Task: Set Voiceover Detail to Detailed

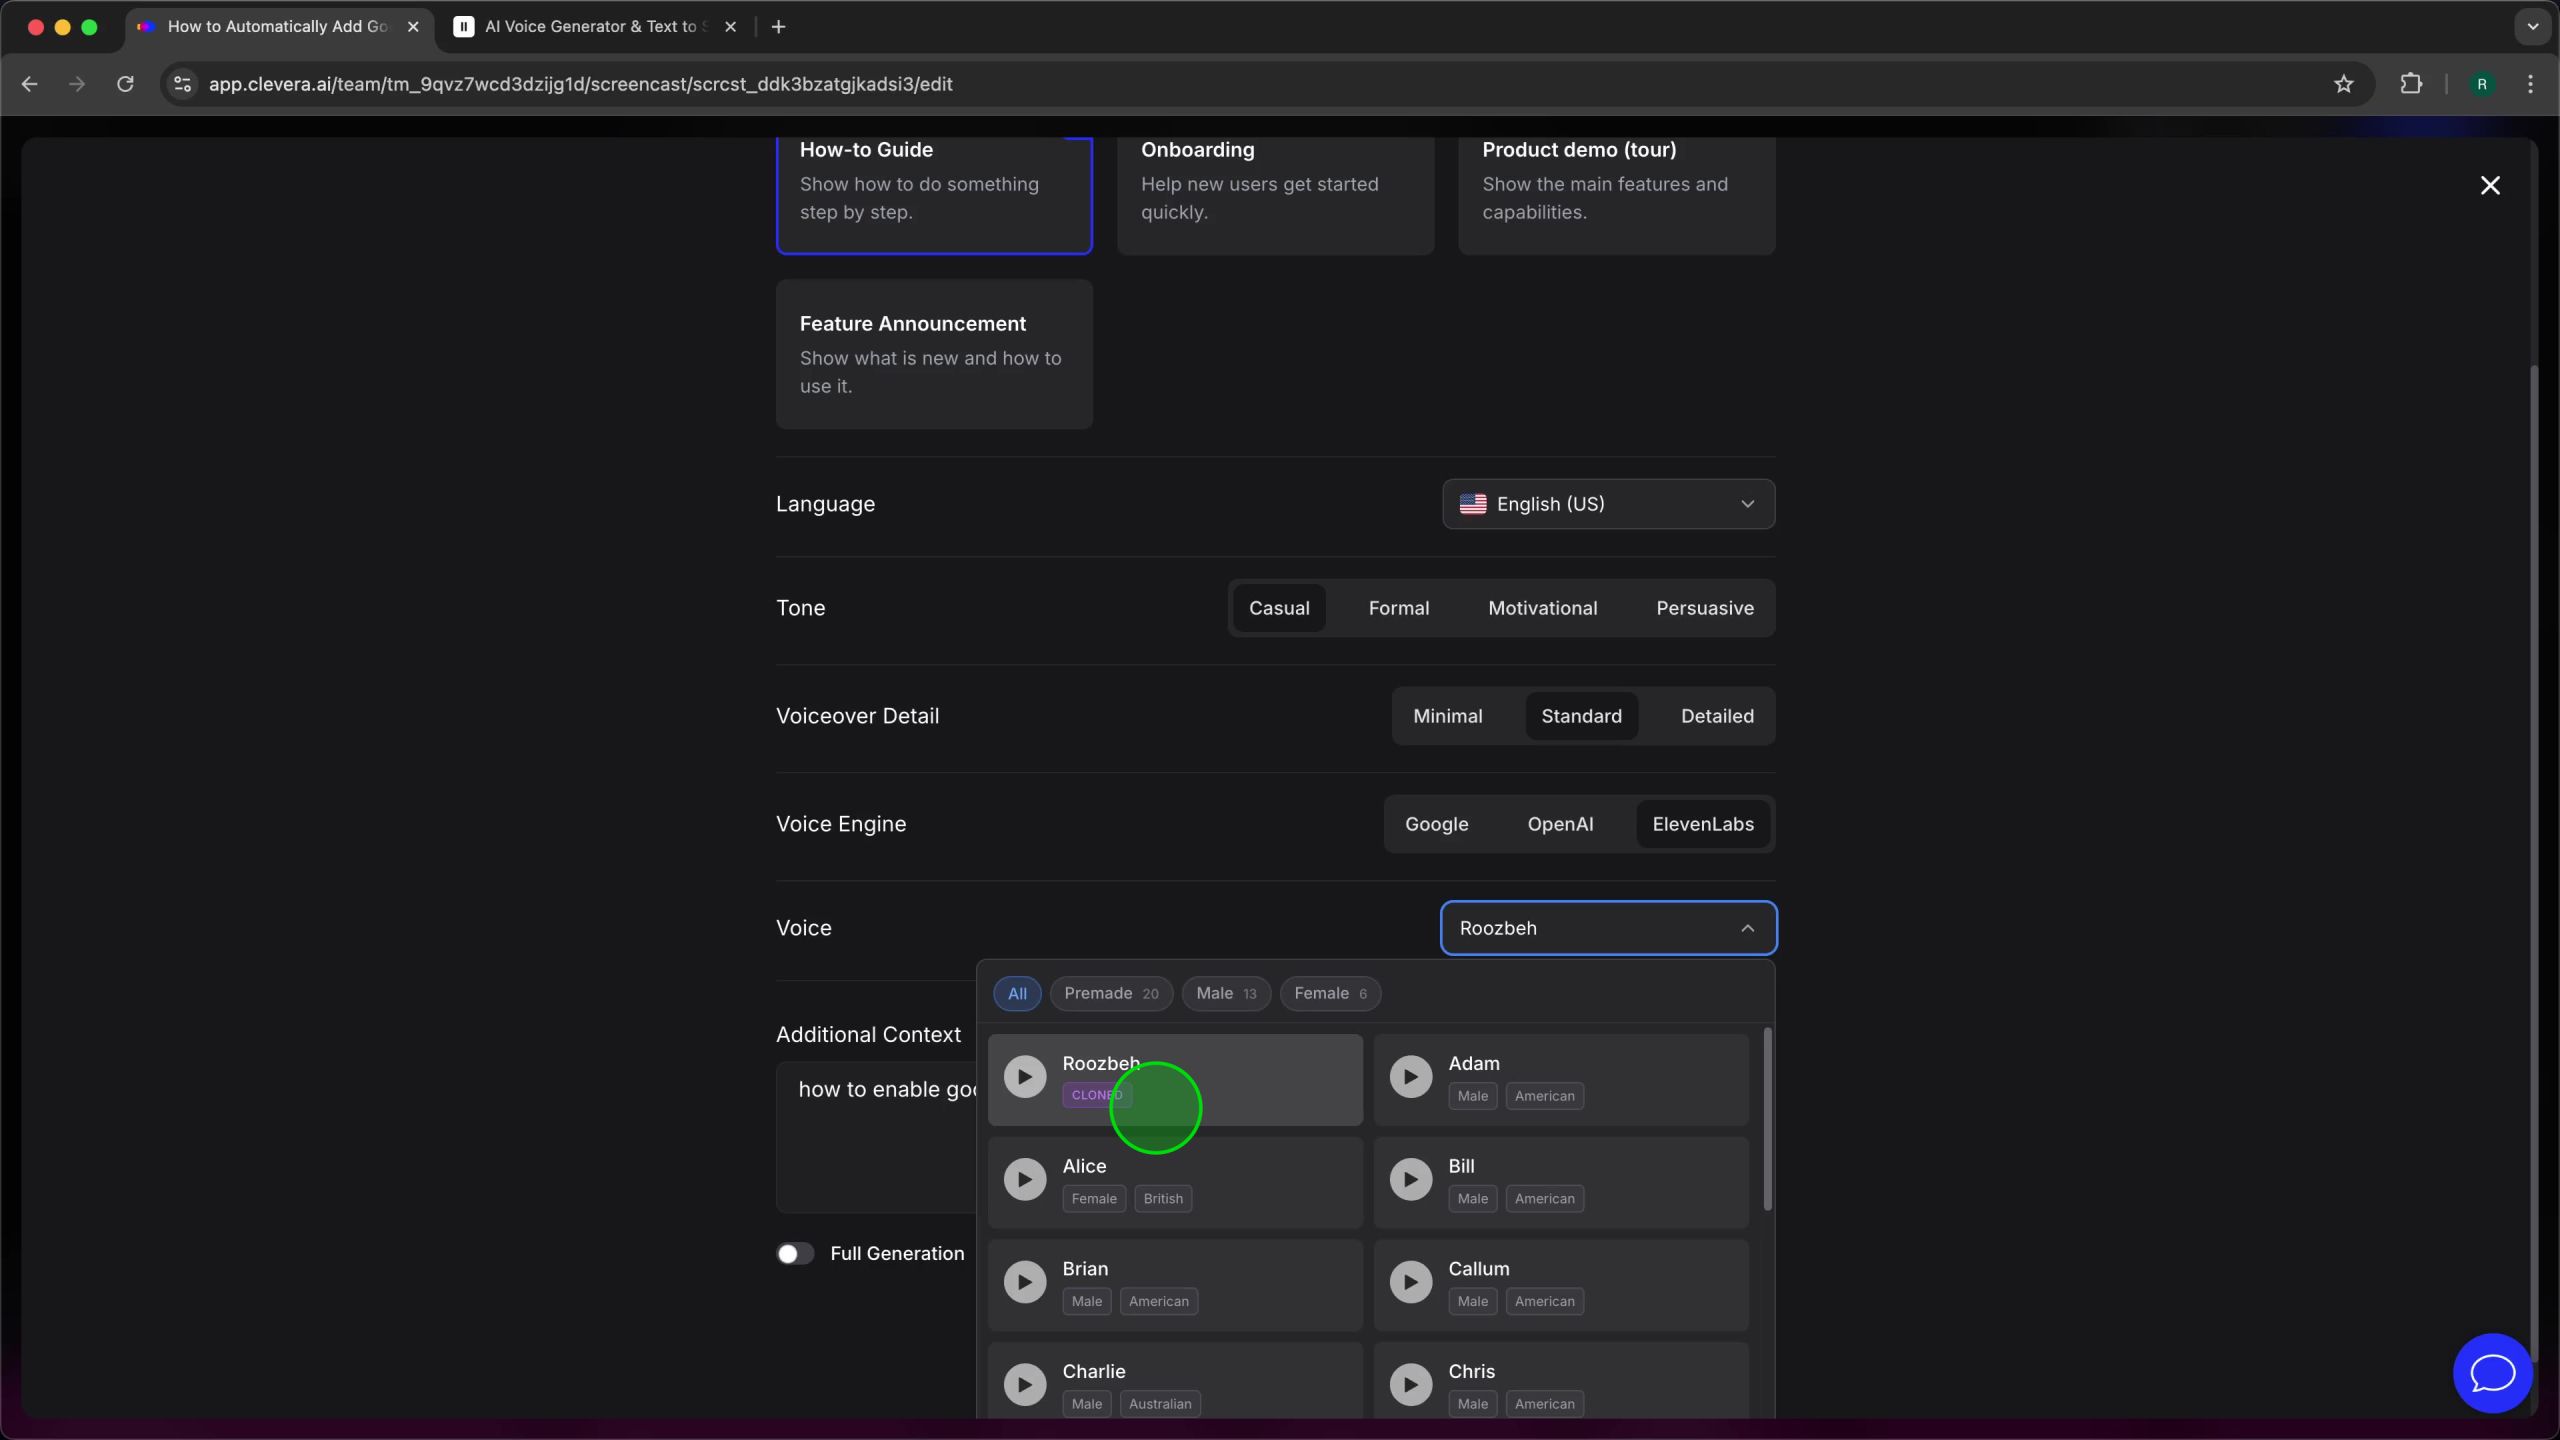Action: point(1716,716)
